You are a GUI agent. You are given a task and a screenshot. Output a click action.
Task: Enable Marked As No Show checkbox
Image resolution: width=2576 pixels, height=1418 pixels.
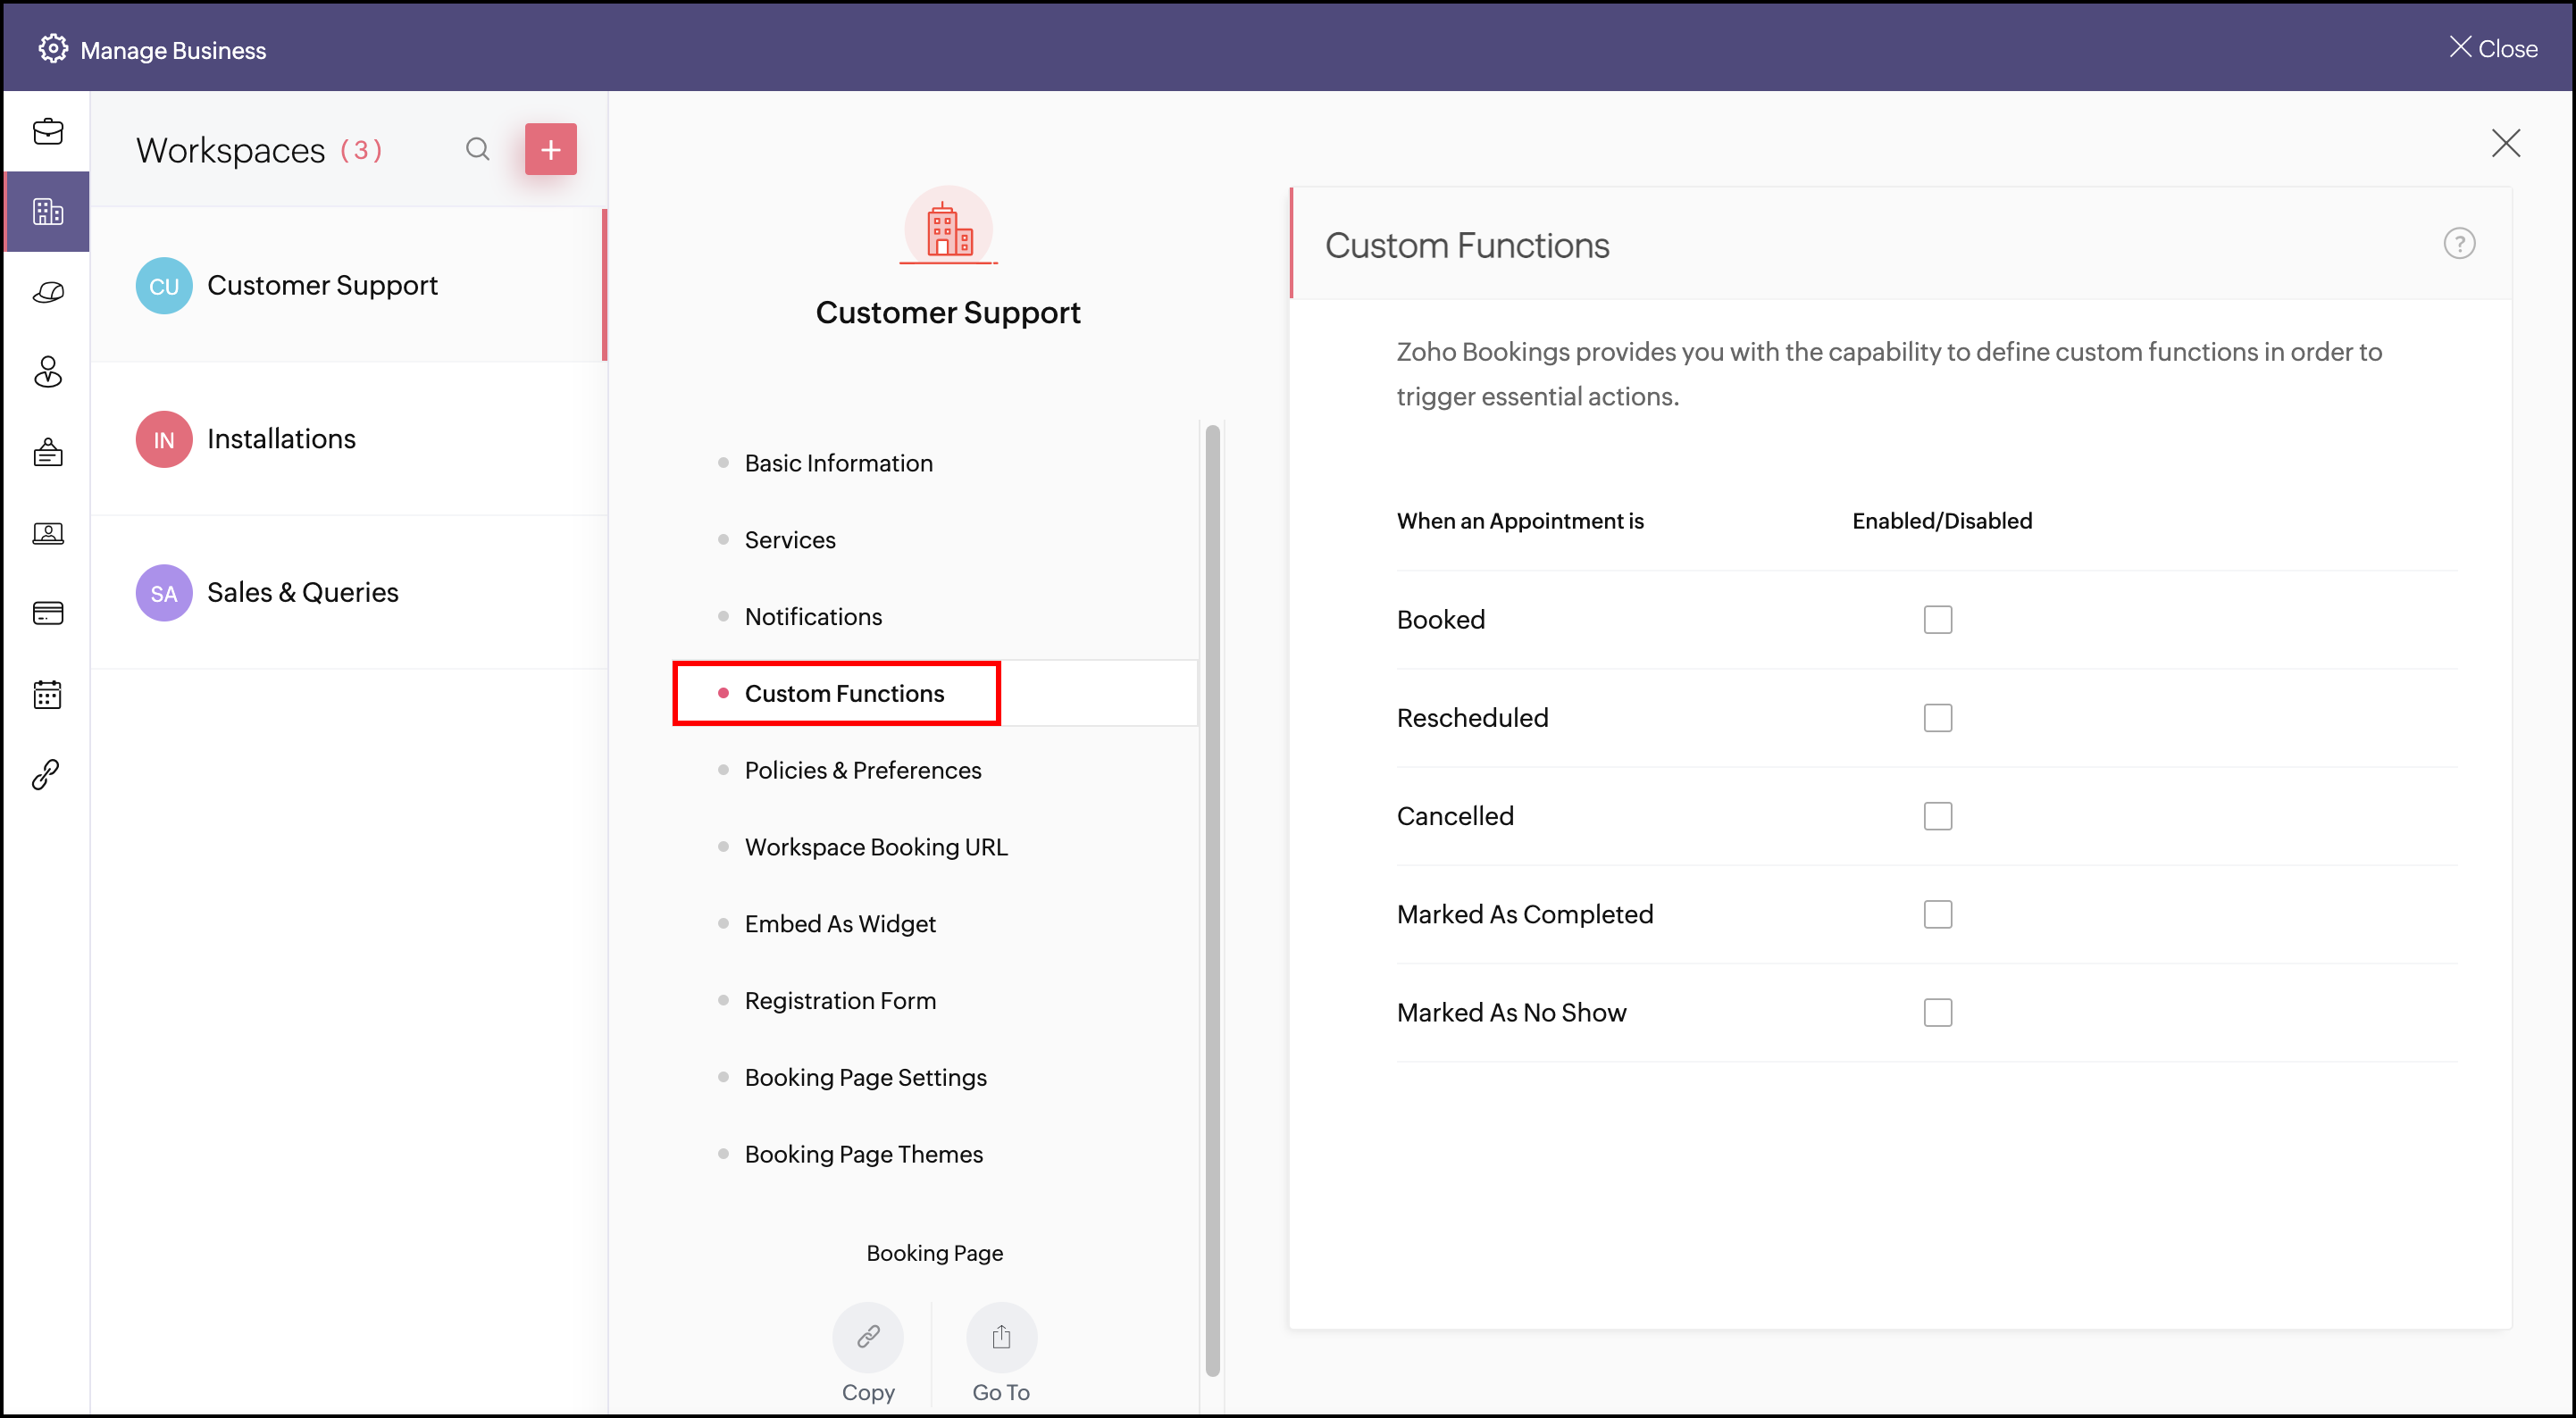(x=1937, y=1013)
